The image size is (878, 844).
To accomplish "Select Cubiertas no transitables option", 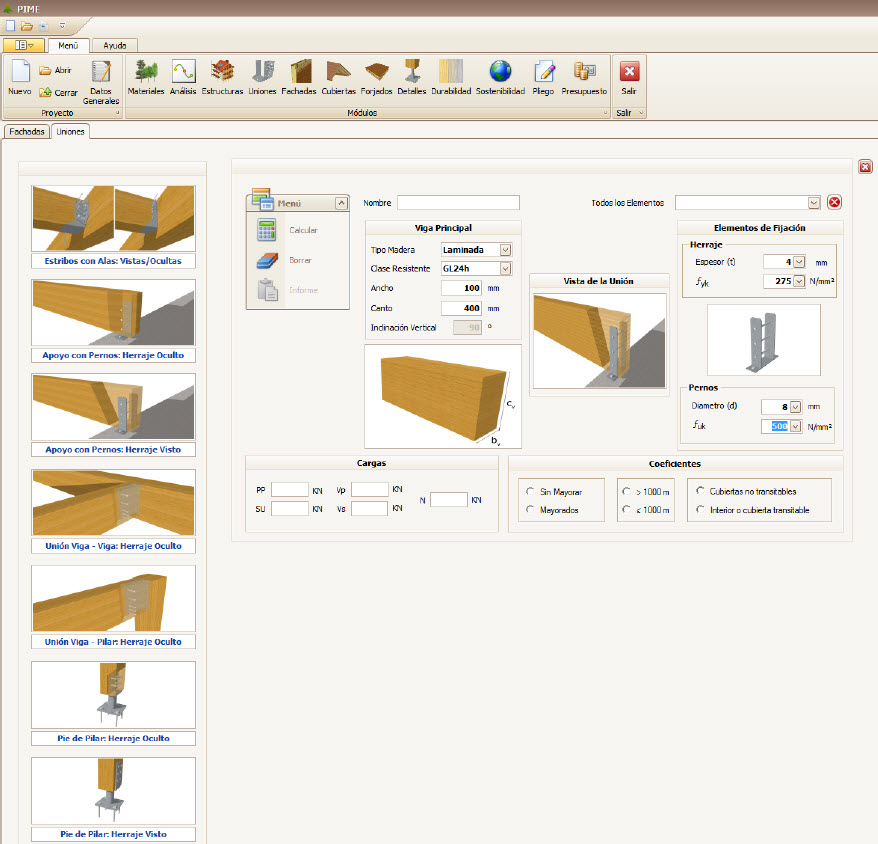I will pyautogui.click(x=700, y=491).
